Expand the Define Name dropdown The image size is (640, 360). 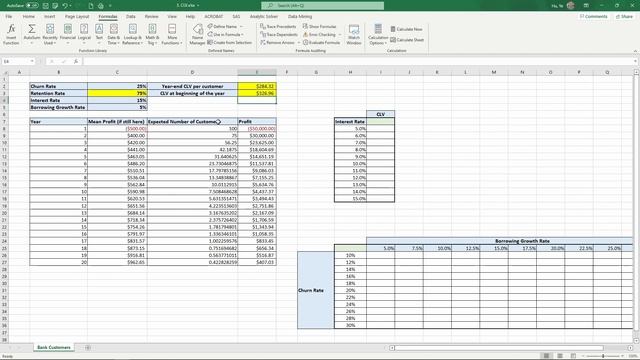click(x=241, y=26)
